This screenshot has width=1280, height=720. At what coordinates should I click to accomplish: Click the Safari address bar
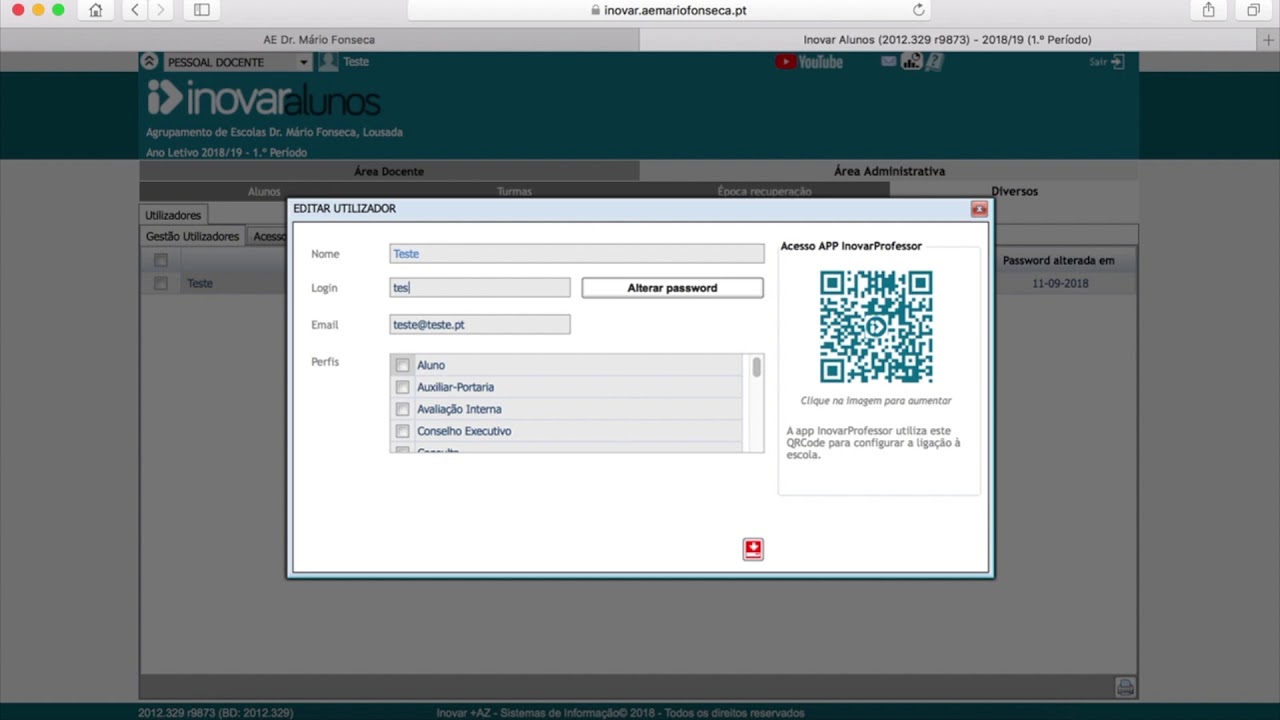coord(669,10)
